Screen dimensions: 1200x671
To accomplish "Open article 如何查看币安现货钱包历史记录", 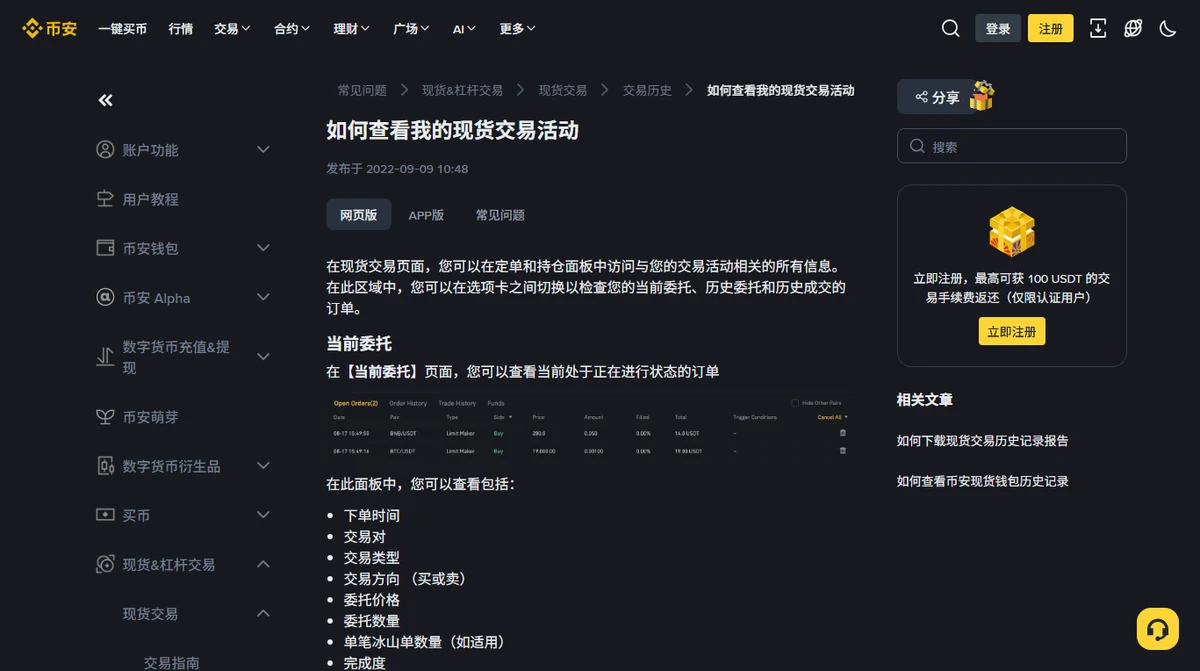I will point(983,481).
